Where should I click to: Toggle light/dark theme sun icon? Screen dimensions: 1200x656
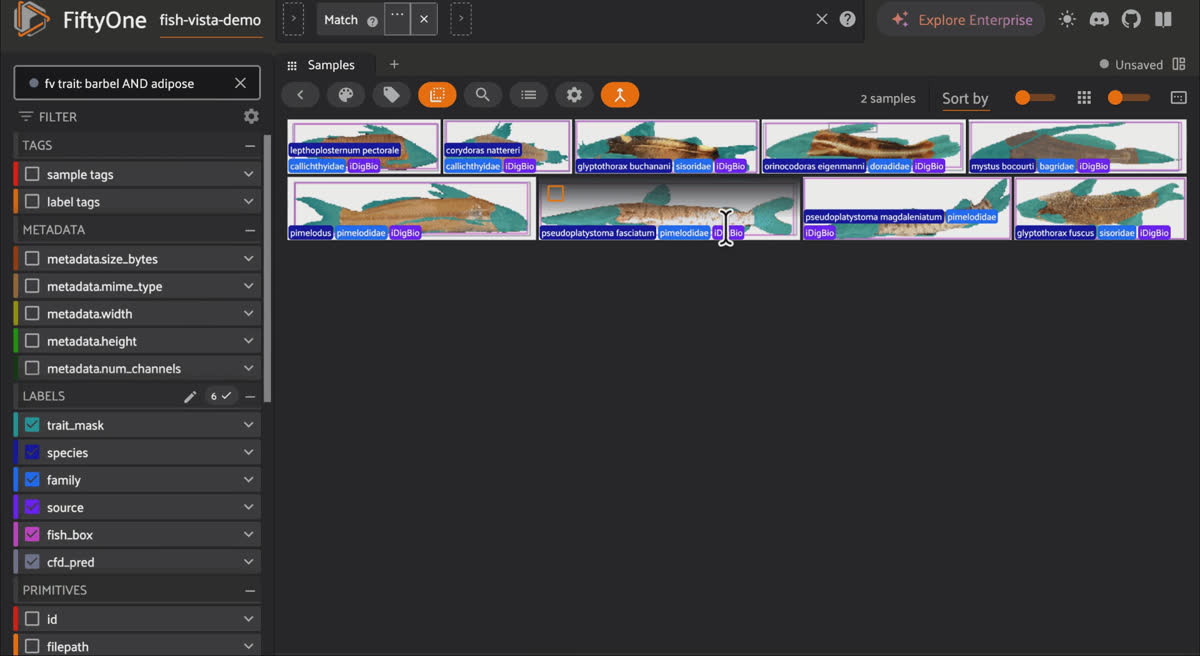click(1068, 19)
